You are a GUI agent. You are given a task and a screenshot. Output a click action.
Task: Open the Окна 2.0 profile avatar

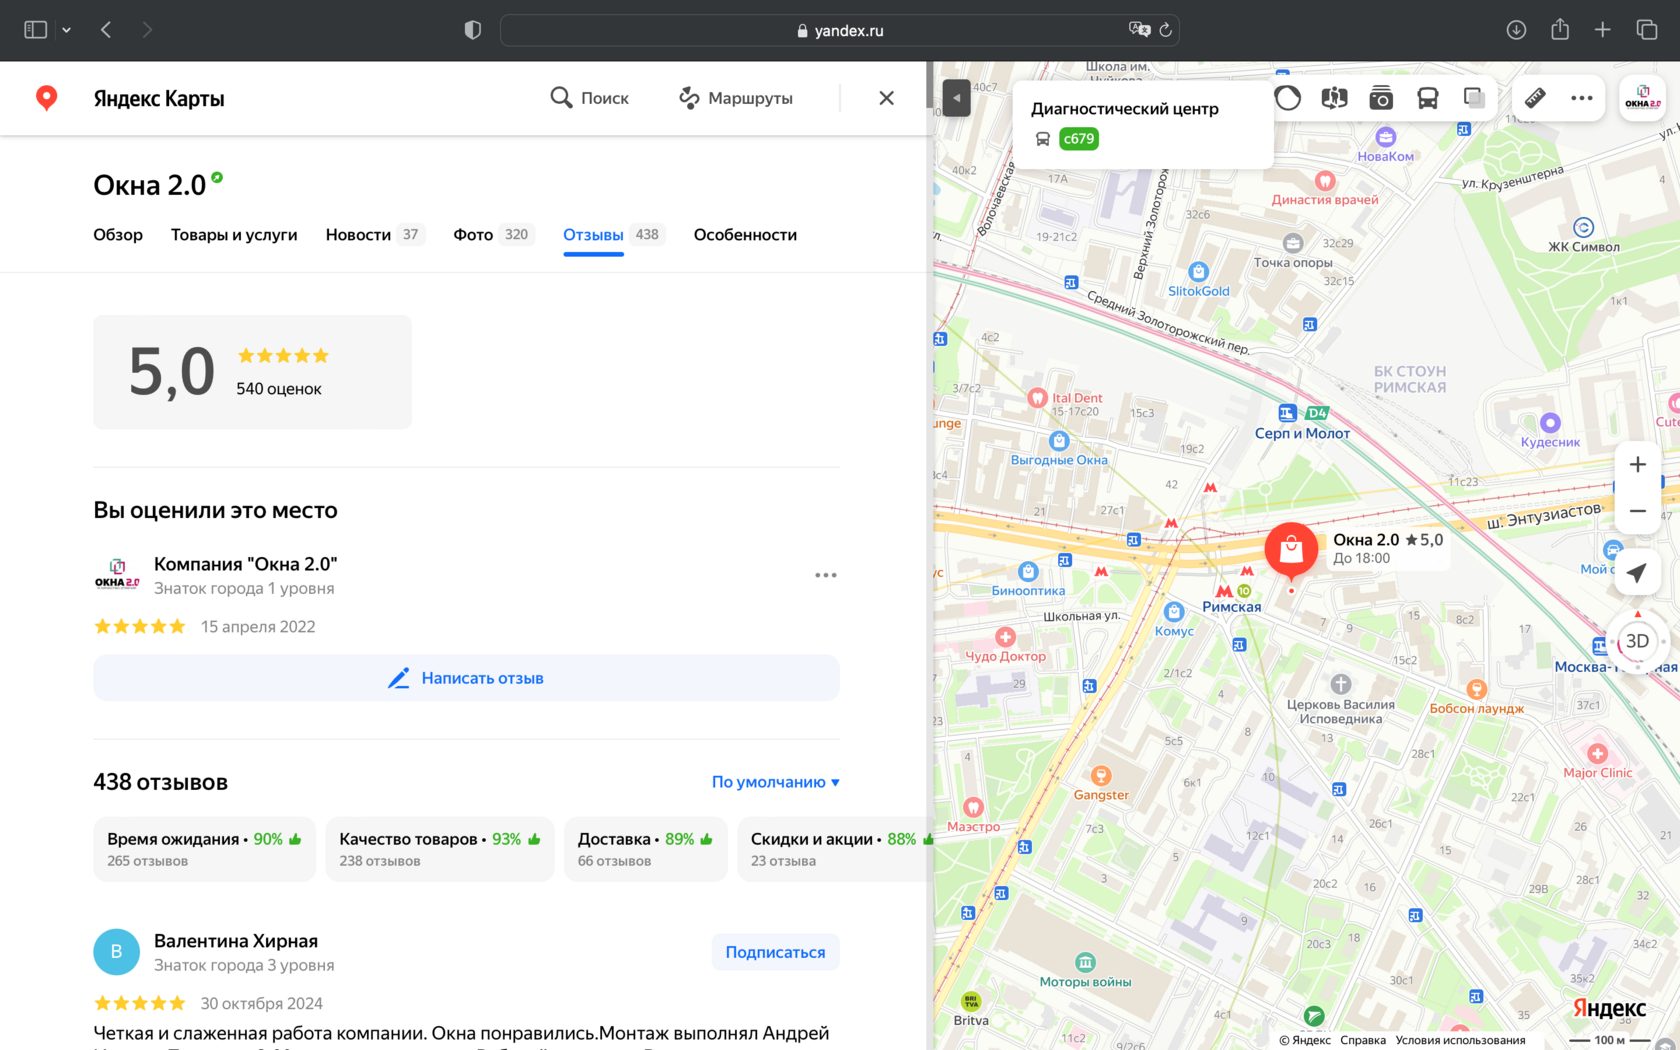tap(1643, 98)
